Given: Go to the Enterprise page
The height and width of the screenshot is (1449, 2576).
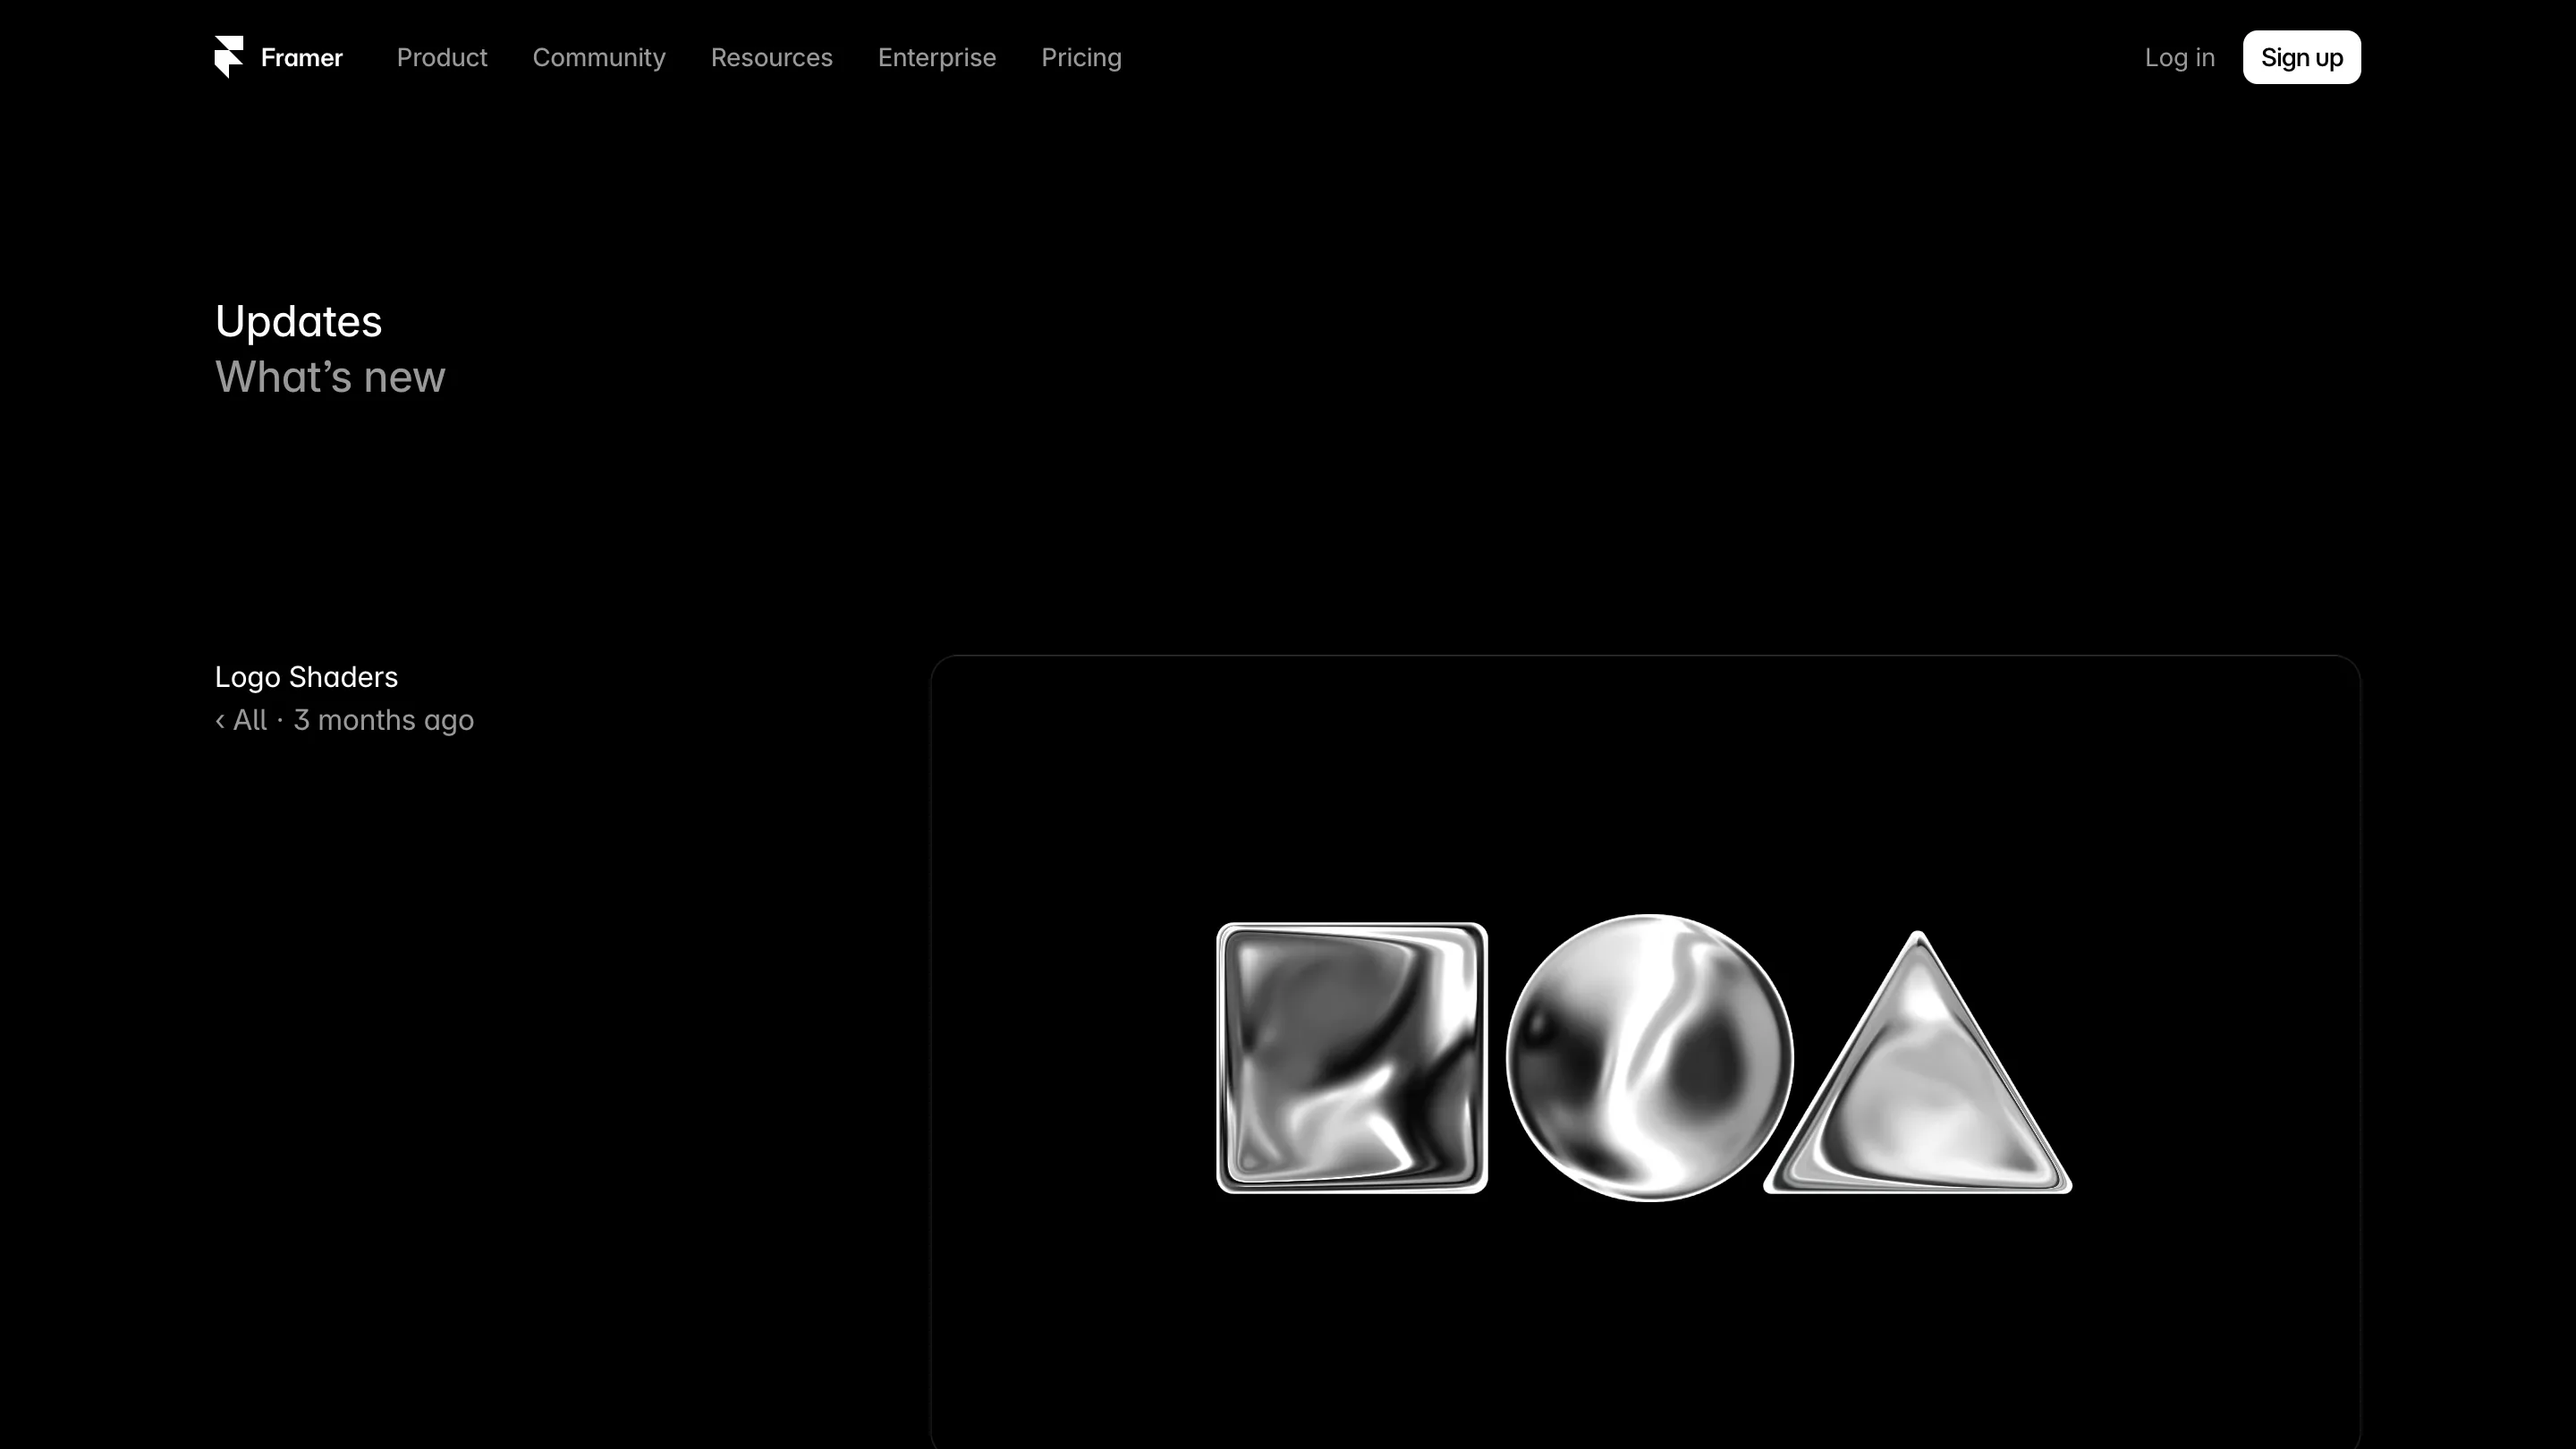Looking at the screenshot, I should click(937, 58).
